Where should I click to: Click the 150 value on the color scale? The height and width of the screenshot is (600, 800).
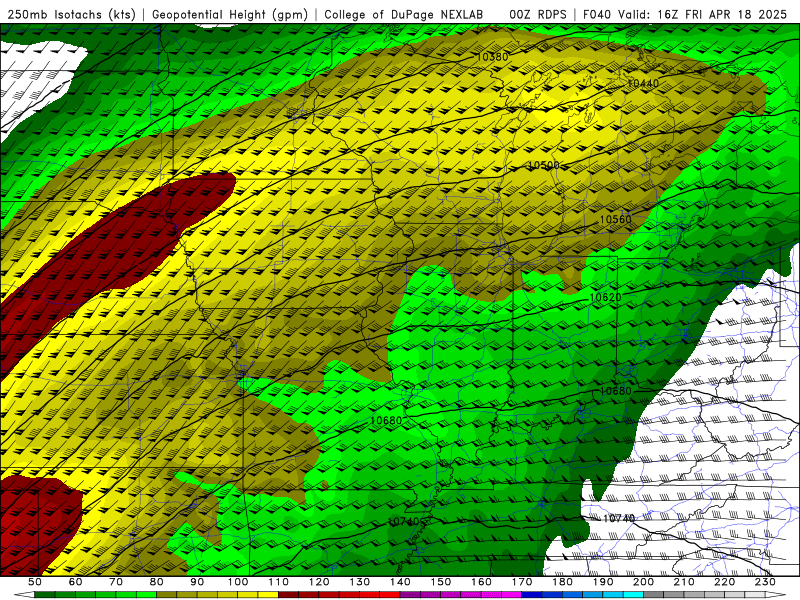pyautogui.click(x=440, y=582)
